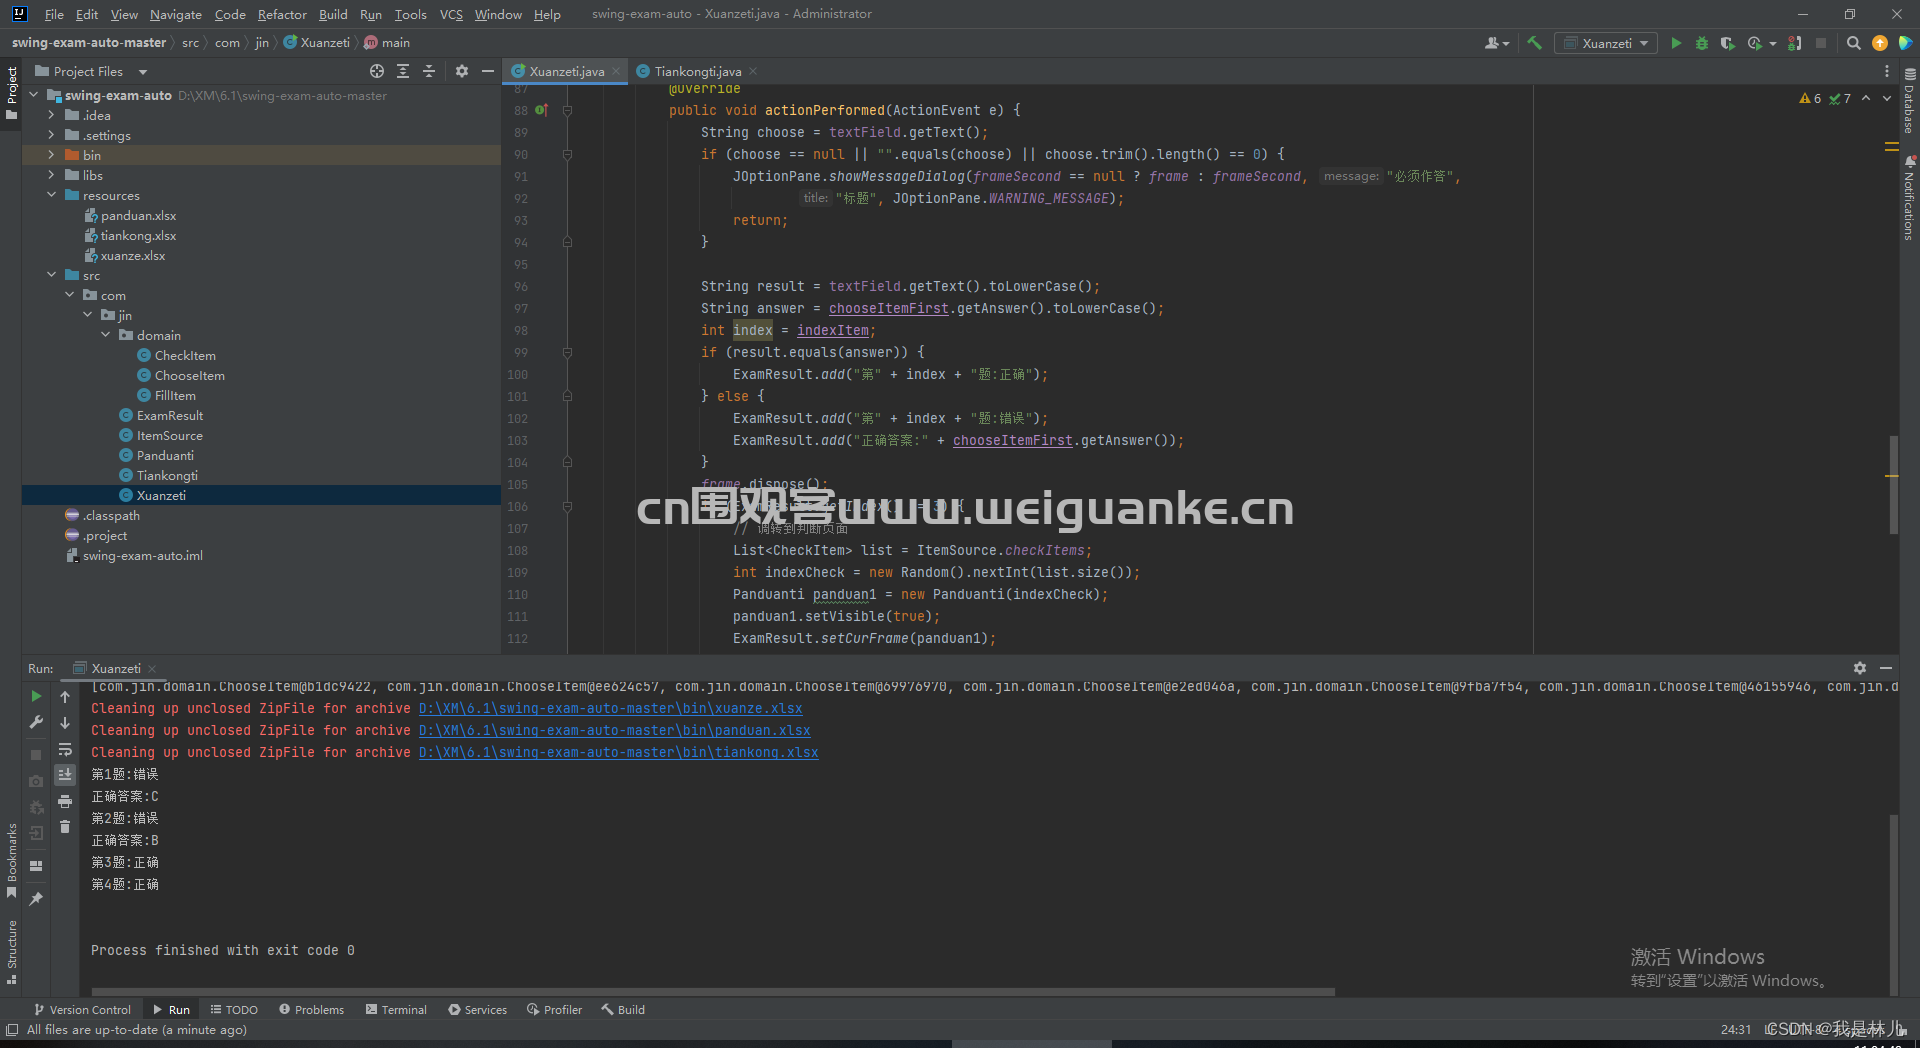Open Run panel gear settings
The height and width of the screenshot is (1048, 1920).
click(x=1859, y=668)
